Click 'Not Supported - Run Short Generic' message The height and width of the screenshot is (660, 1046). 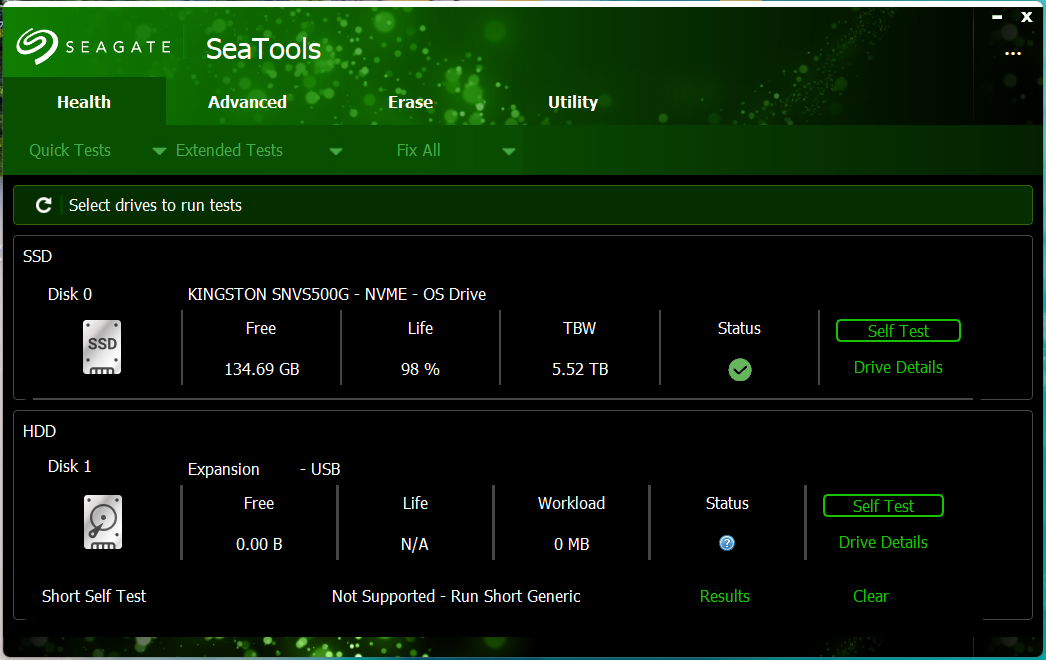click(456, 596)
